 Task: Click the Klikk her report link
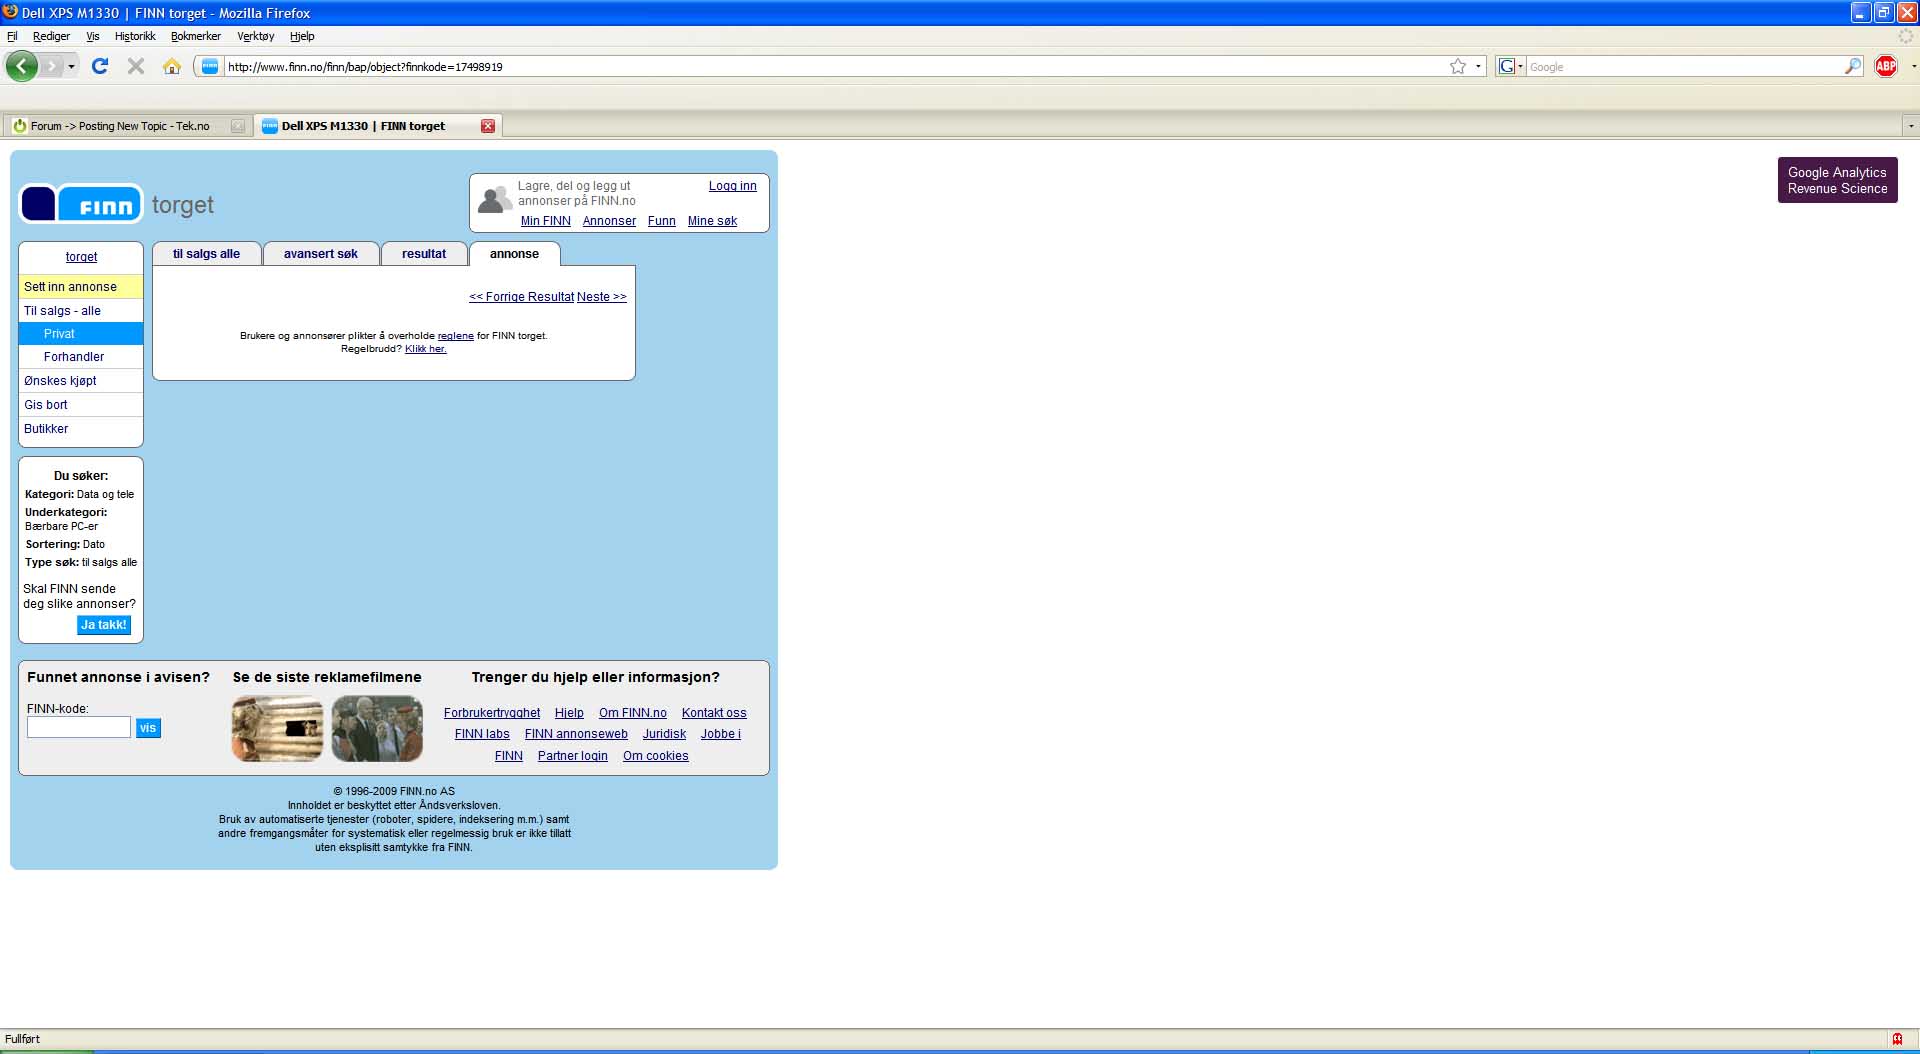[426, 349]
